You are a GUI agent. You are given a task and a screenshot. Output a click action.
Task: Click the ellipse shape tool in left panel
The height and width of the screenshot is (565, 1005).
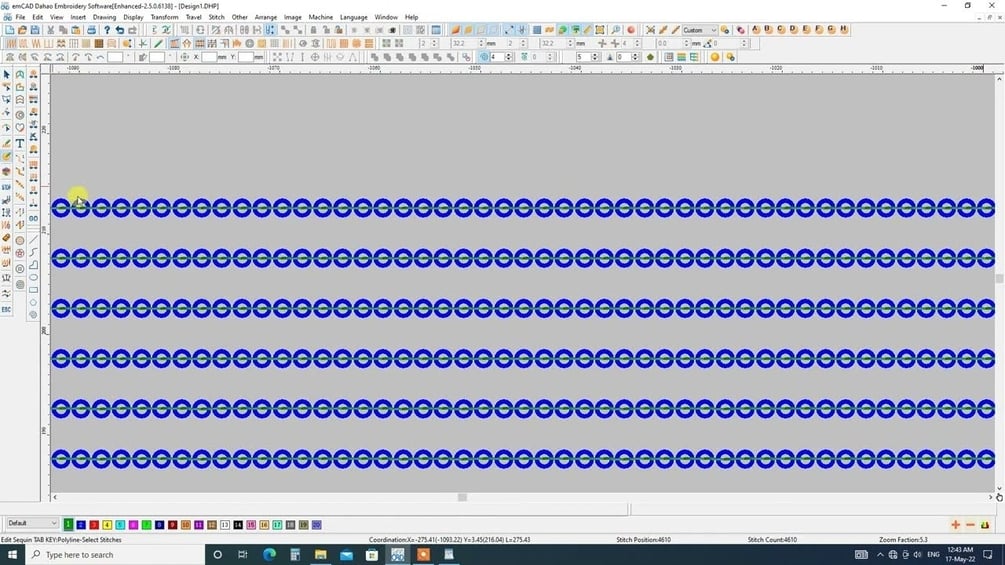click(33, 277)
